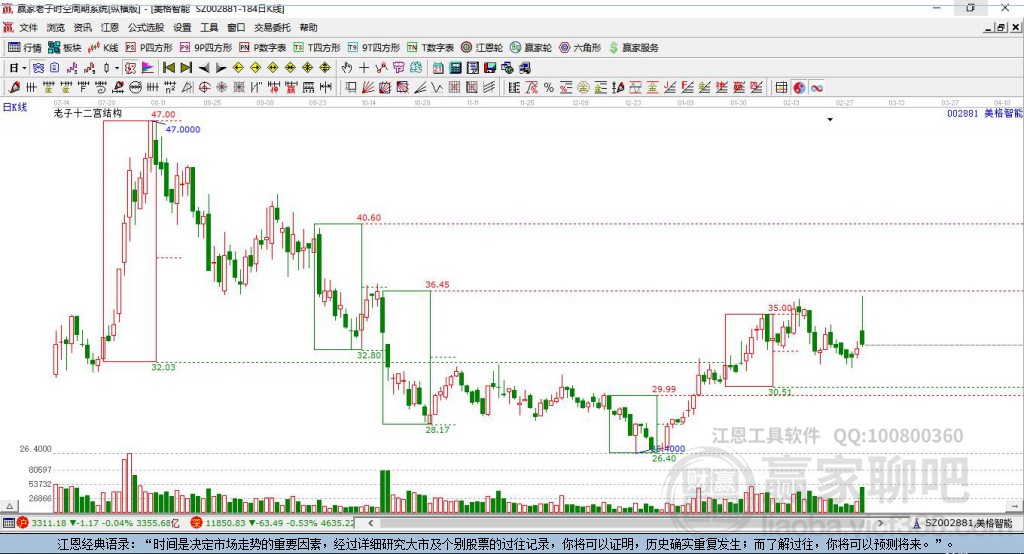The width and height of the screenshot is (1024, 554).
Task: Open the 六角形 tool
Action: tap(580, 48)
